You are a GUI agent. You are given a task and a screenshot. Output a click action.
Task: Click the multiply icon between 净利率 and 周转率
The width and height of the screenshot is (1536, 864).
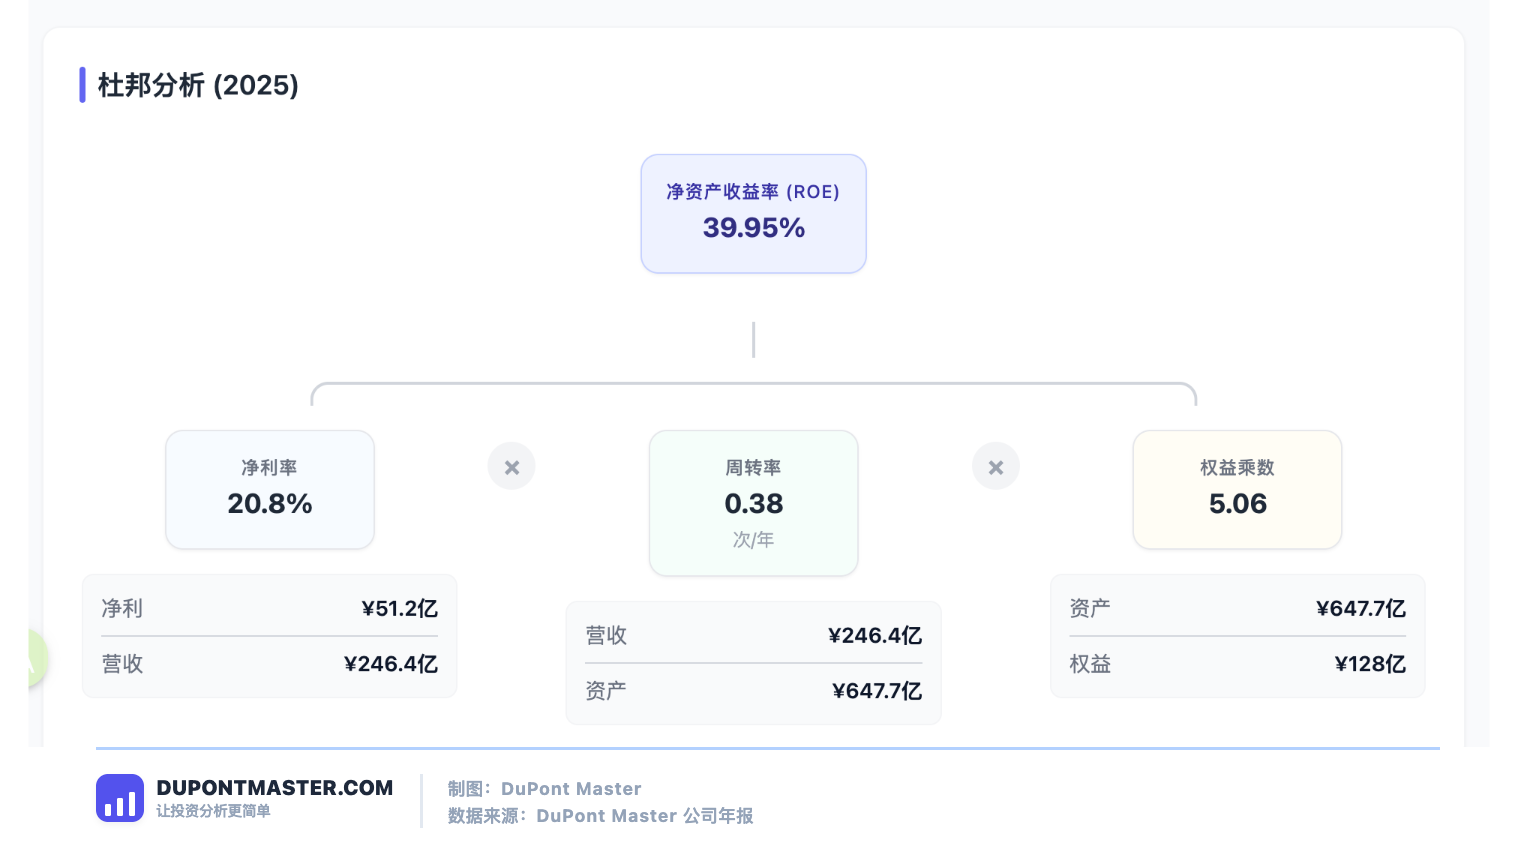pyautogui.click(x=512, y=467)
